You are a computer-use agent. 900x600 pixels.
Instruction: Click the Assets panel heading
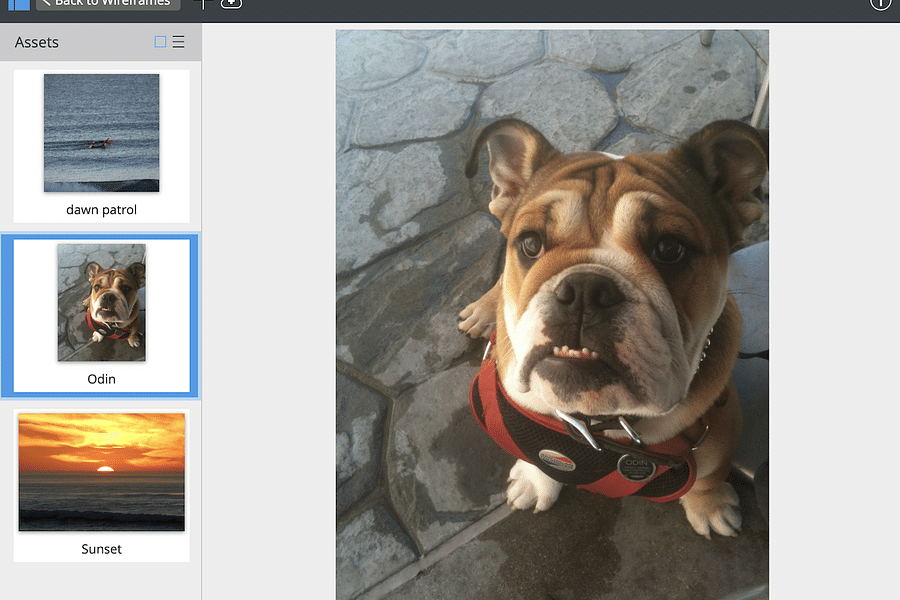(x=37, y=42)
